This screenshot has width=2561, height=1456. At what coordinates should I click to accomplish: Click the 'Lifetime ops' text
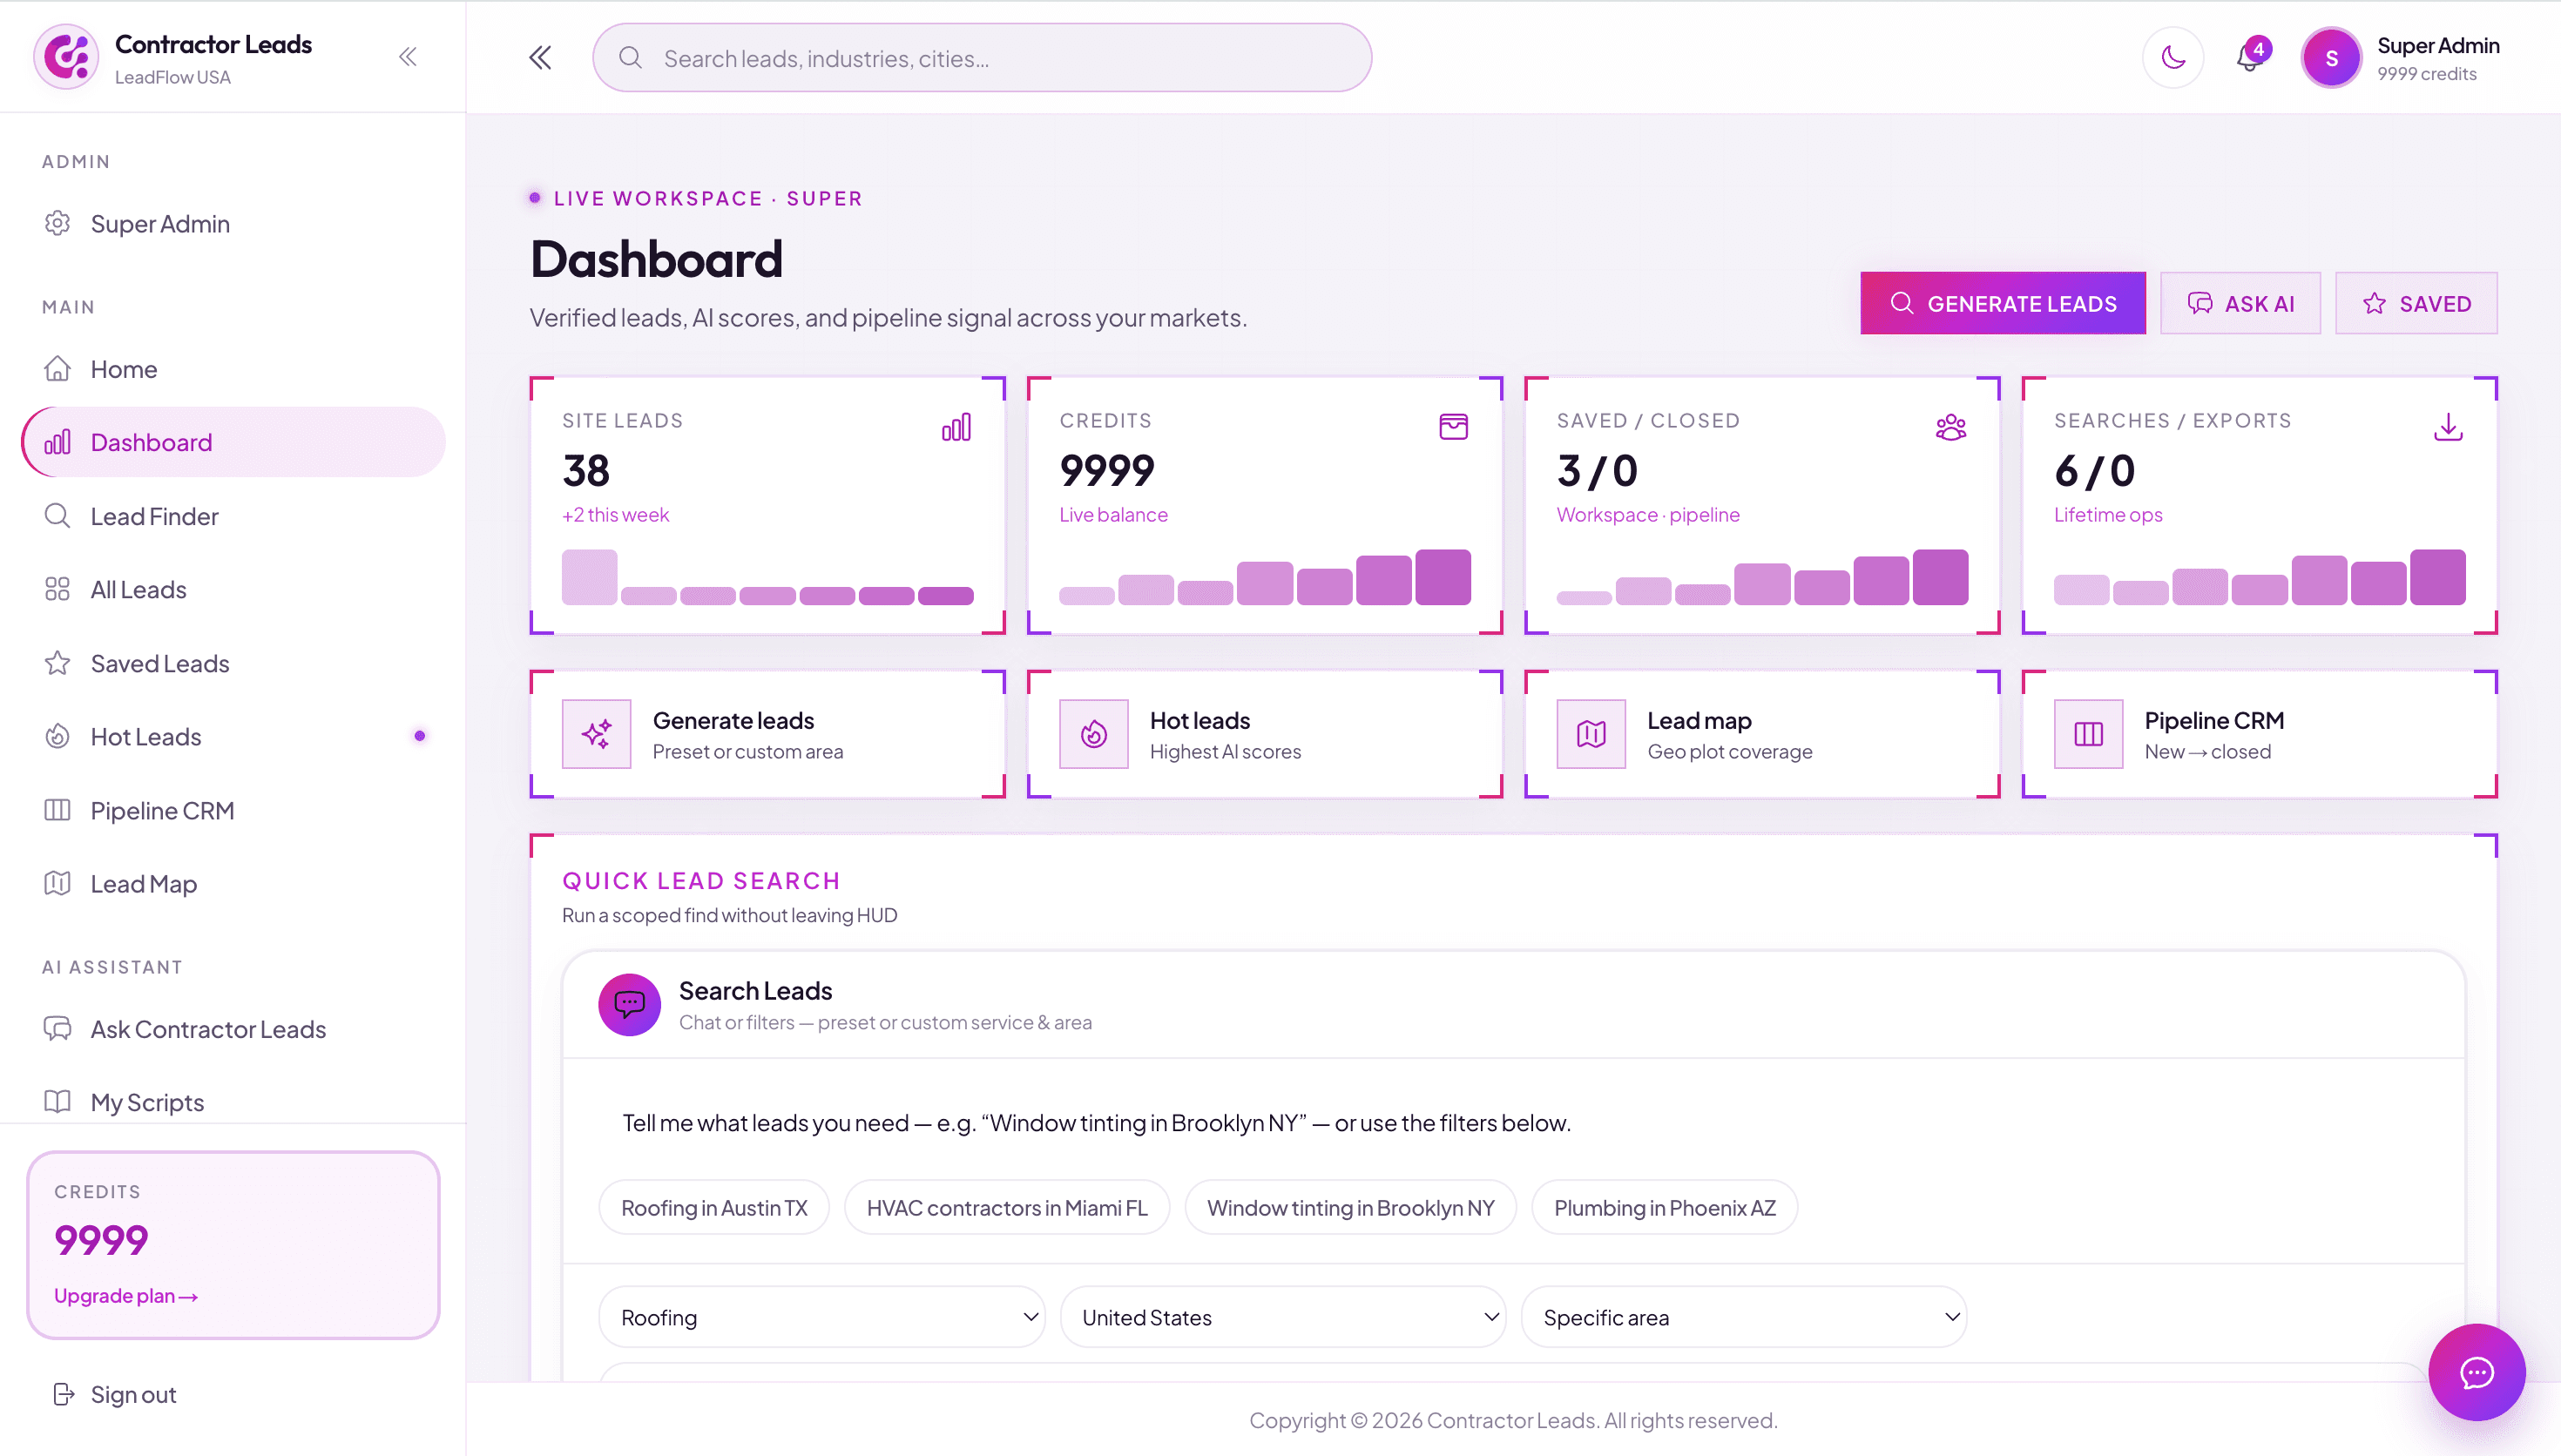(x=2108, y=514)
